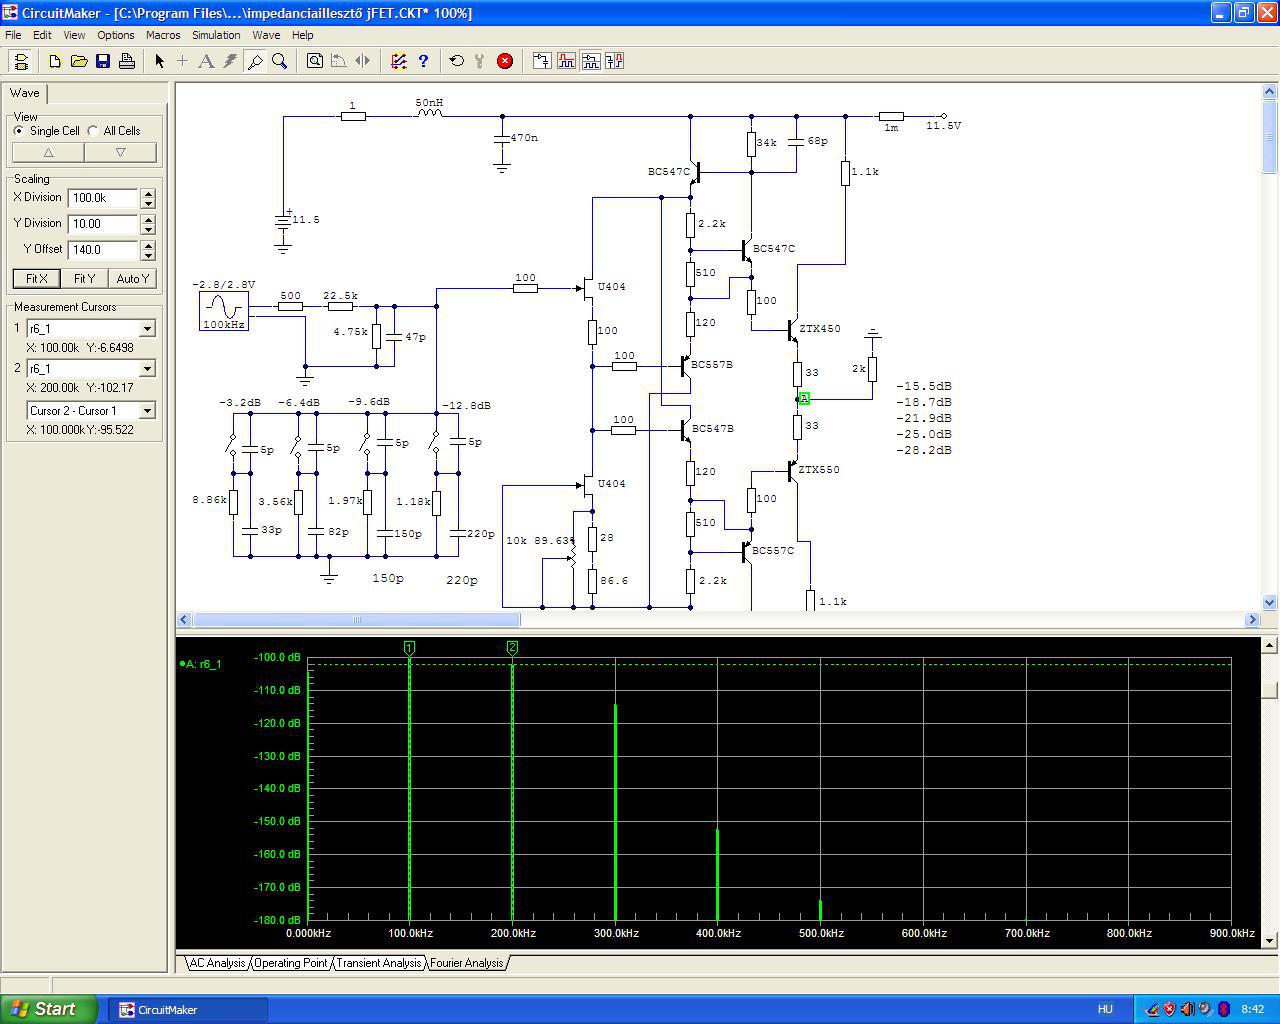This screenshot has height=1024, width=1280.
Task: Click the Auto Y scaling button
Action: [132, 279]
